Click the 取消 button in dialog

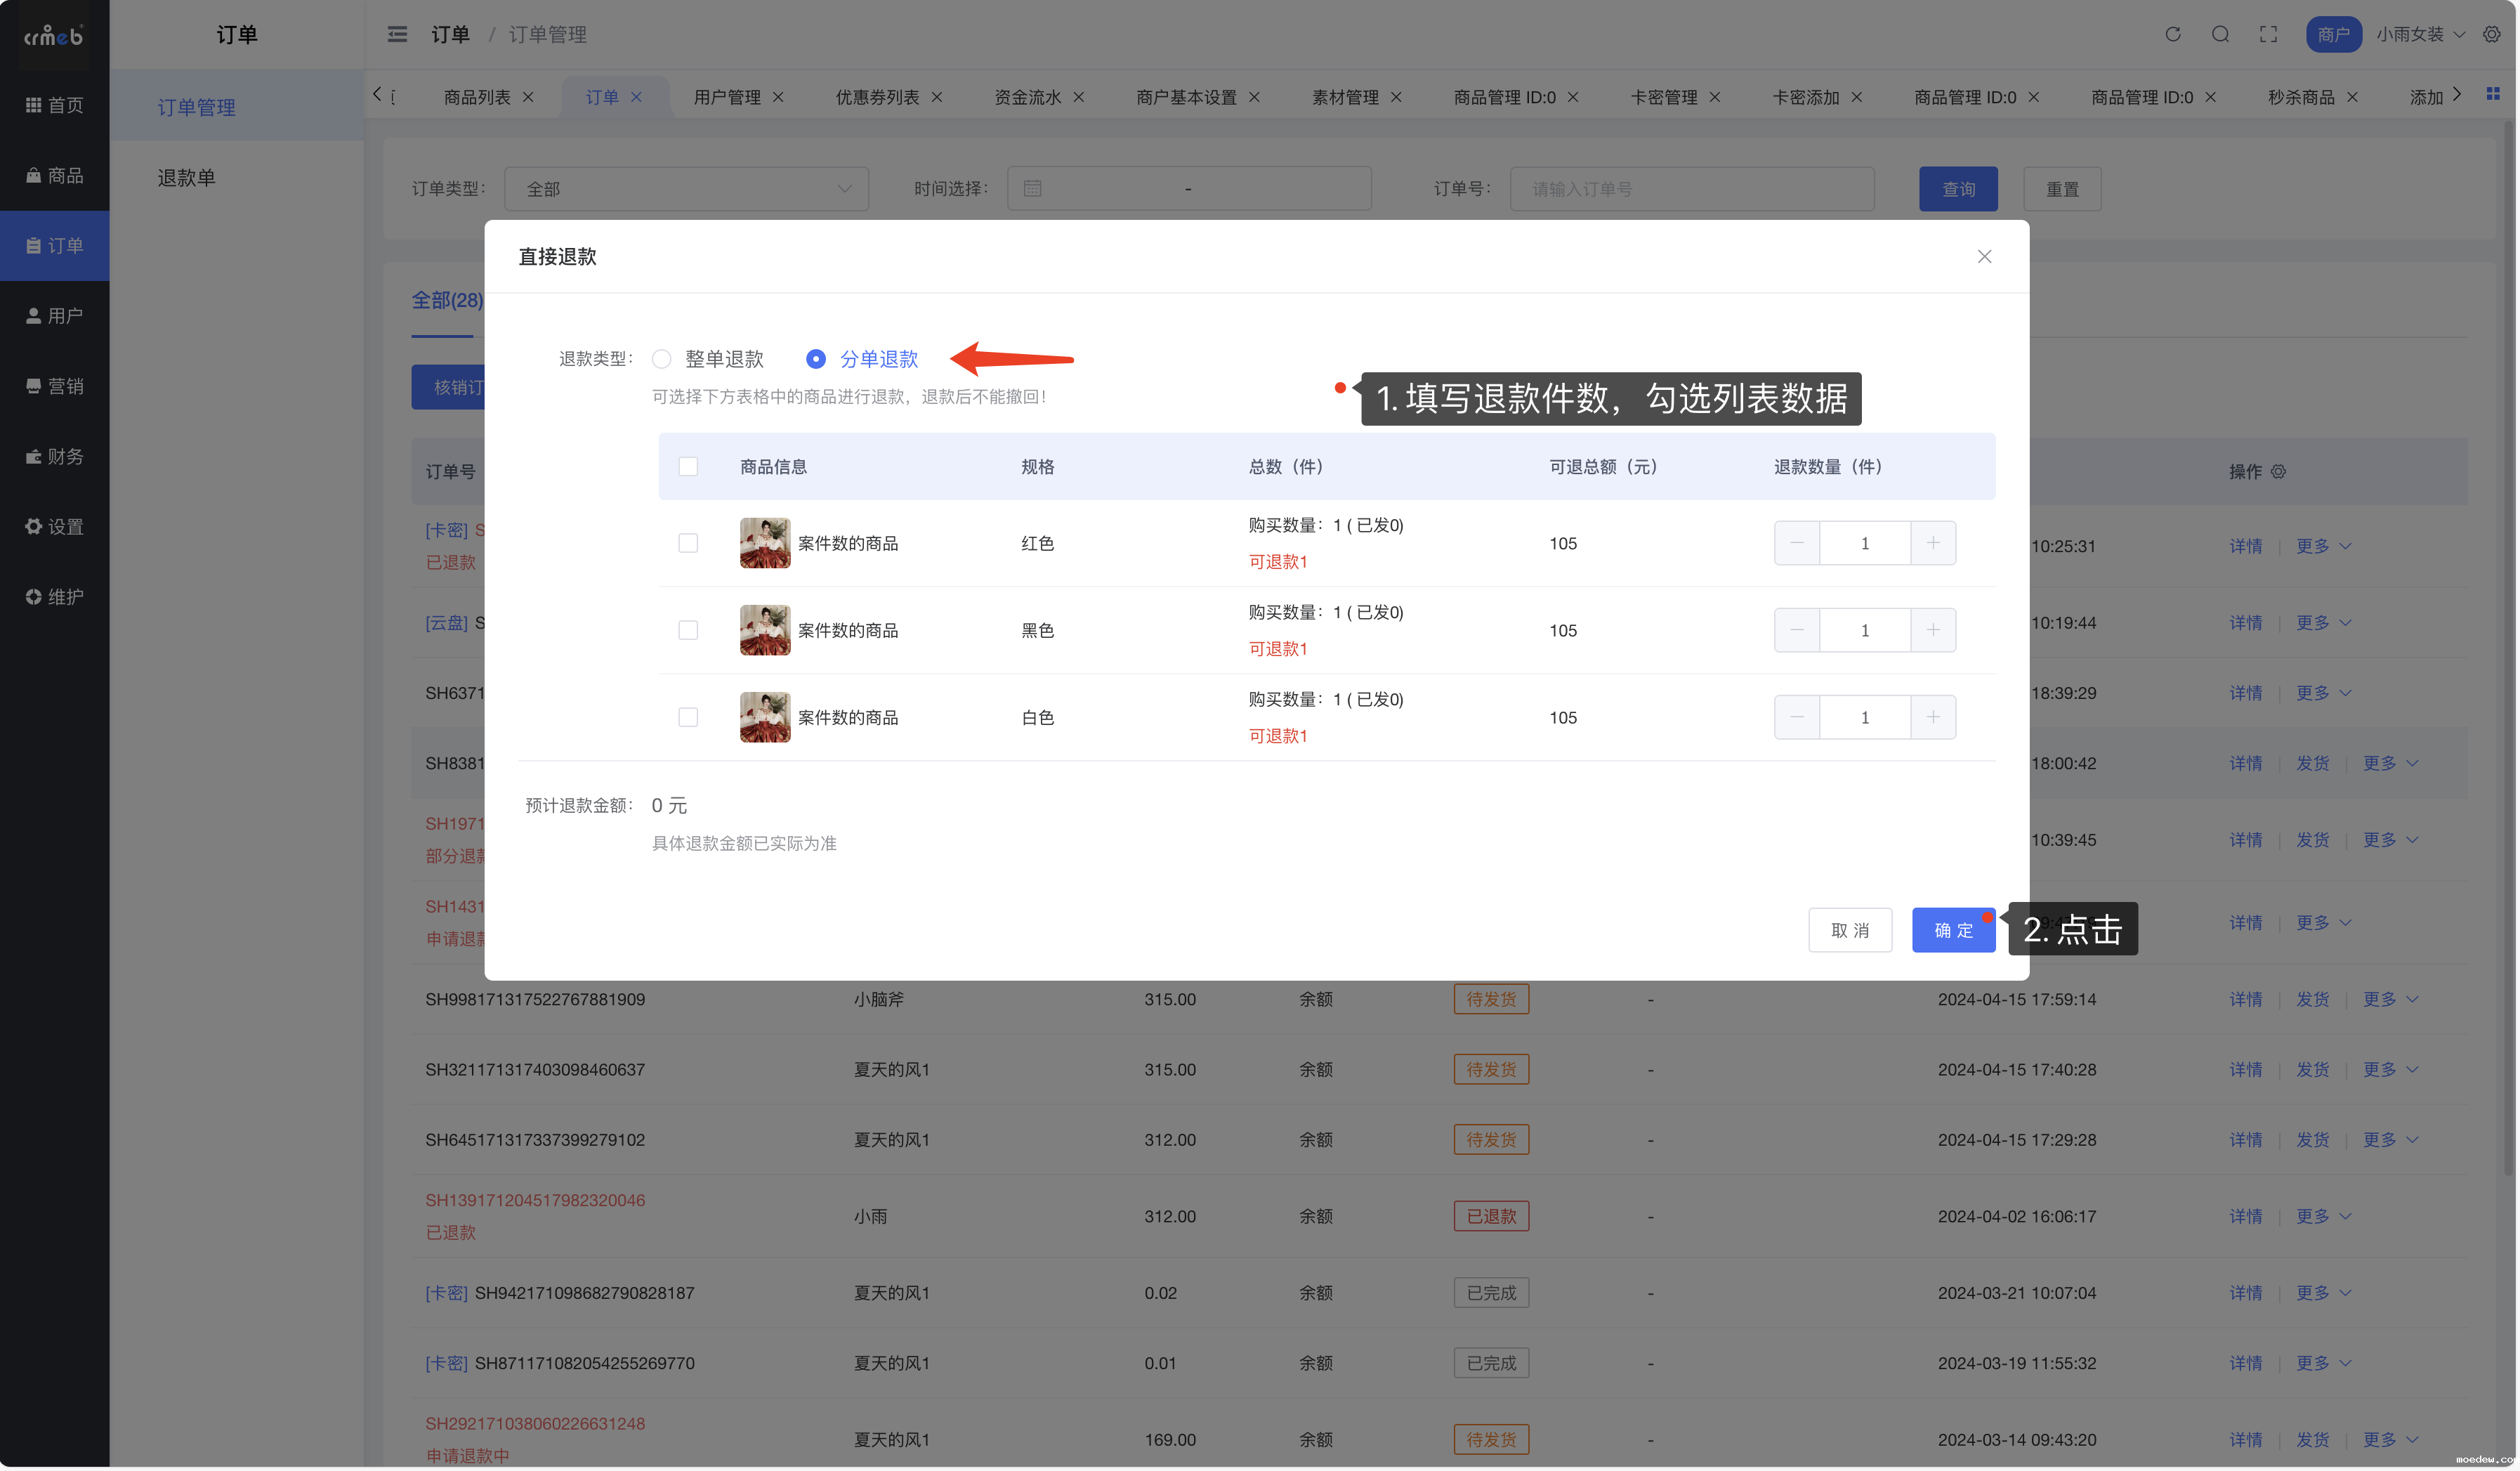(1849, 930)
